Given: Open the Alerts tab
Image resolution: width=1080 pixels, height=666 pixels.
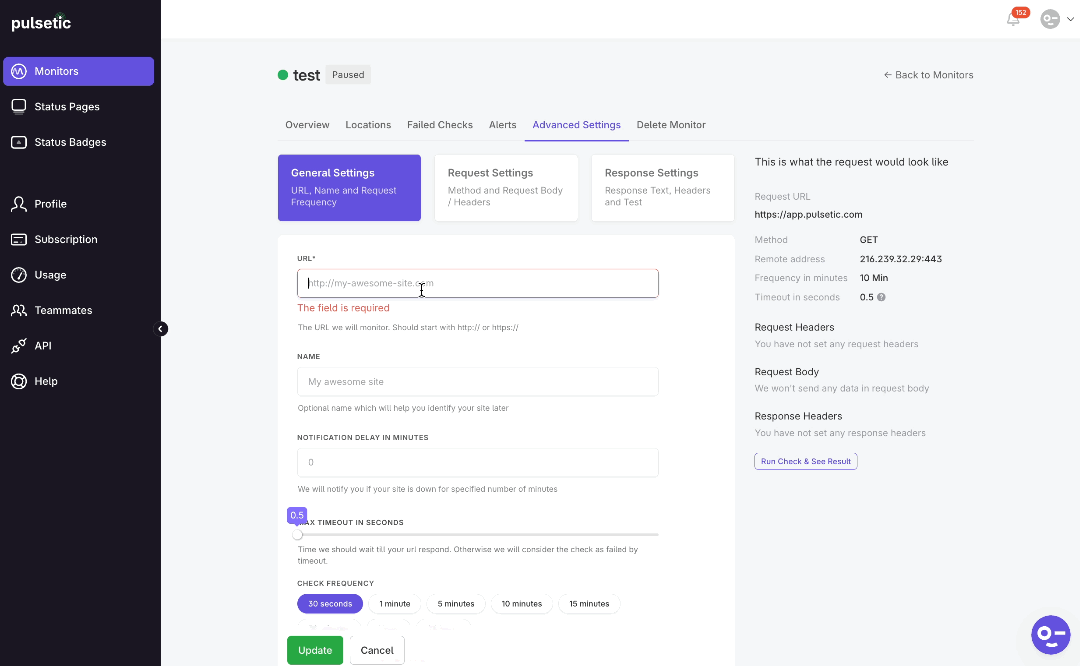Looking at the screenshot, I should click(502, 125).
